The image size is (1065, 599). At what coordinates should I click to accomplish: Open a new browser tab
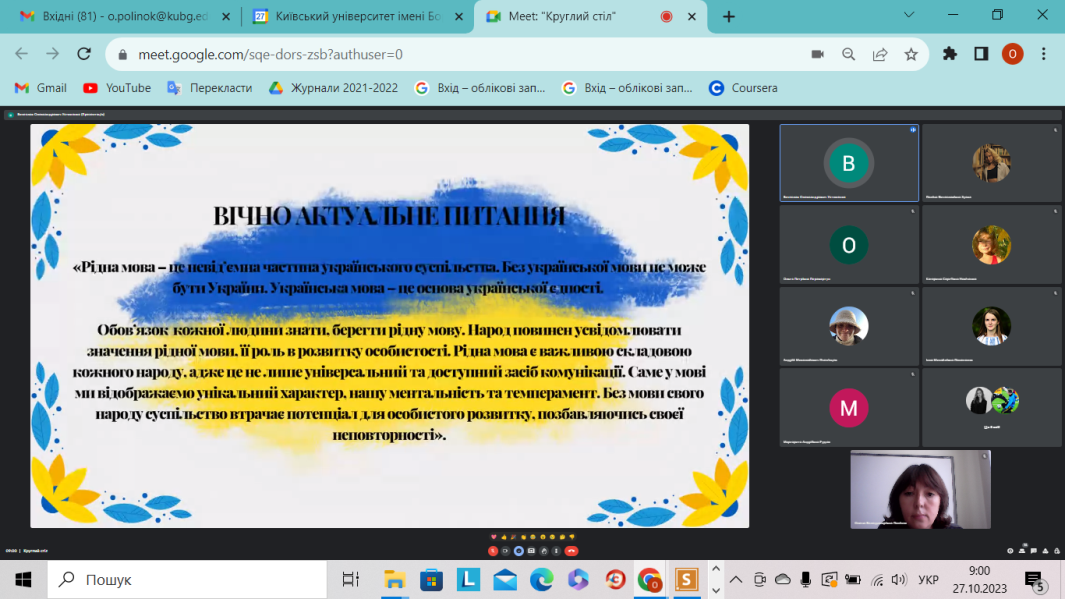729,16
